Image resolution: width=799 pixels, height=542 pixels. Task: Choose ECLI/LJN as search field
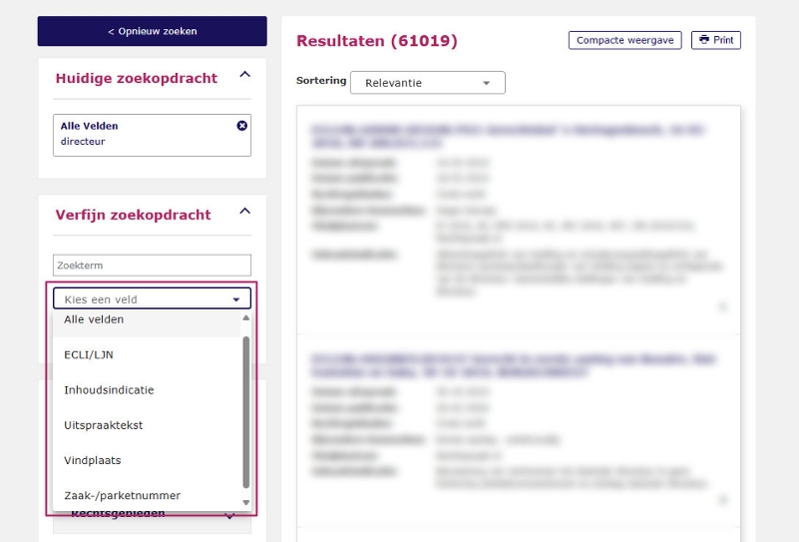[89, 355]
